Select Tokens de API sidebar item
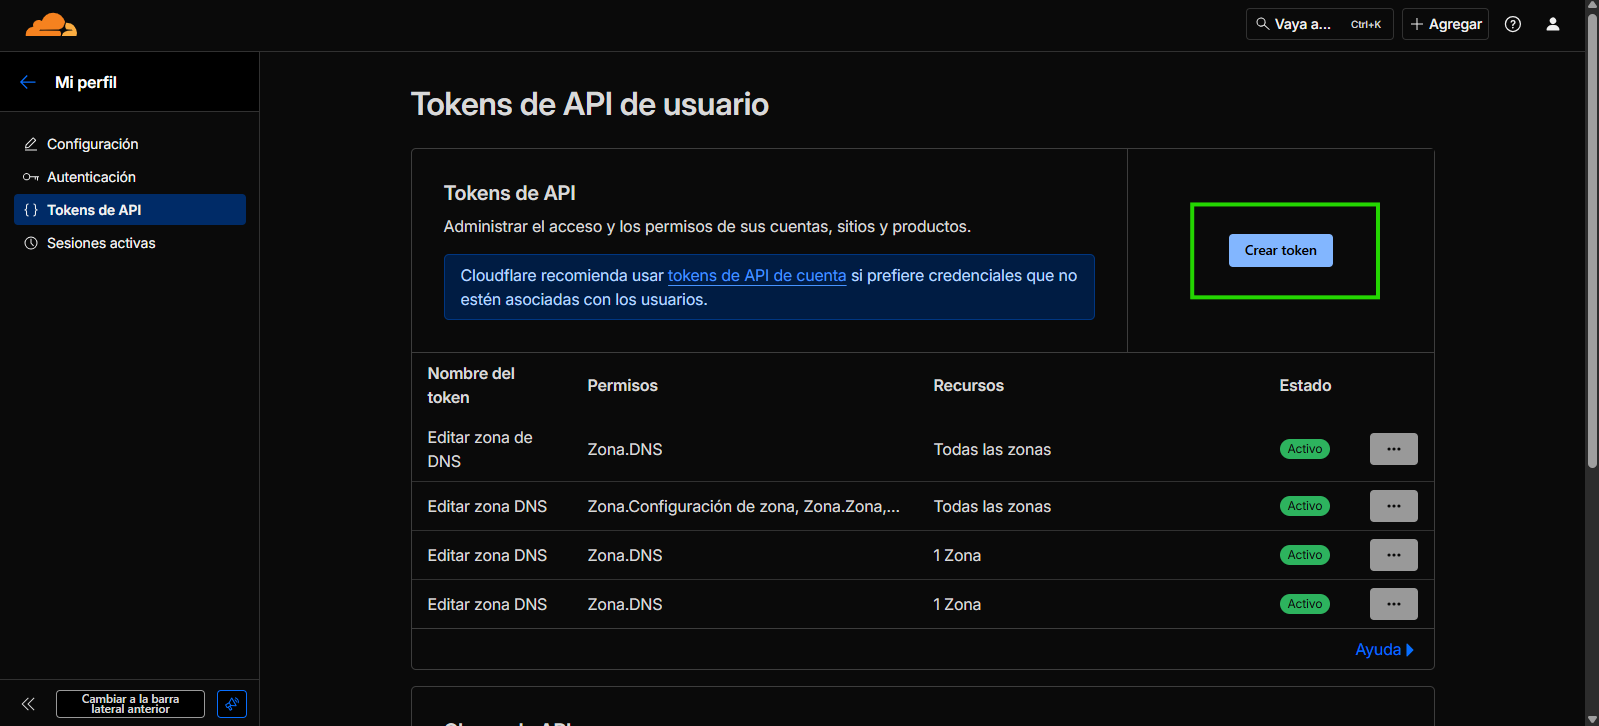Viewport: 1599px width, 726px height. (94, 210)
